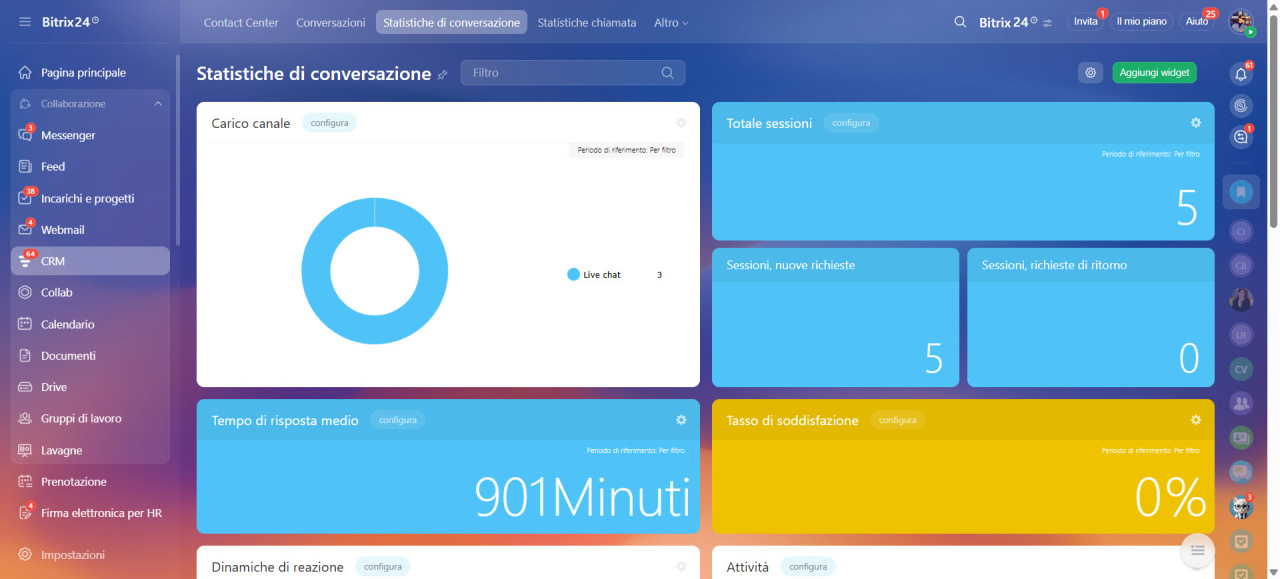The height and width of the screenshot is (579, 1280).
Task: Collapse the Collaborazione sidebar section
Action: (158, 104)
